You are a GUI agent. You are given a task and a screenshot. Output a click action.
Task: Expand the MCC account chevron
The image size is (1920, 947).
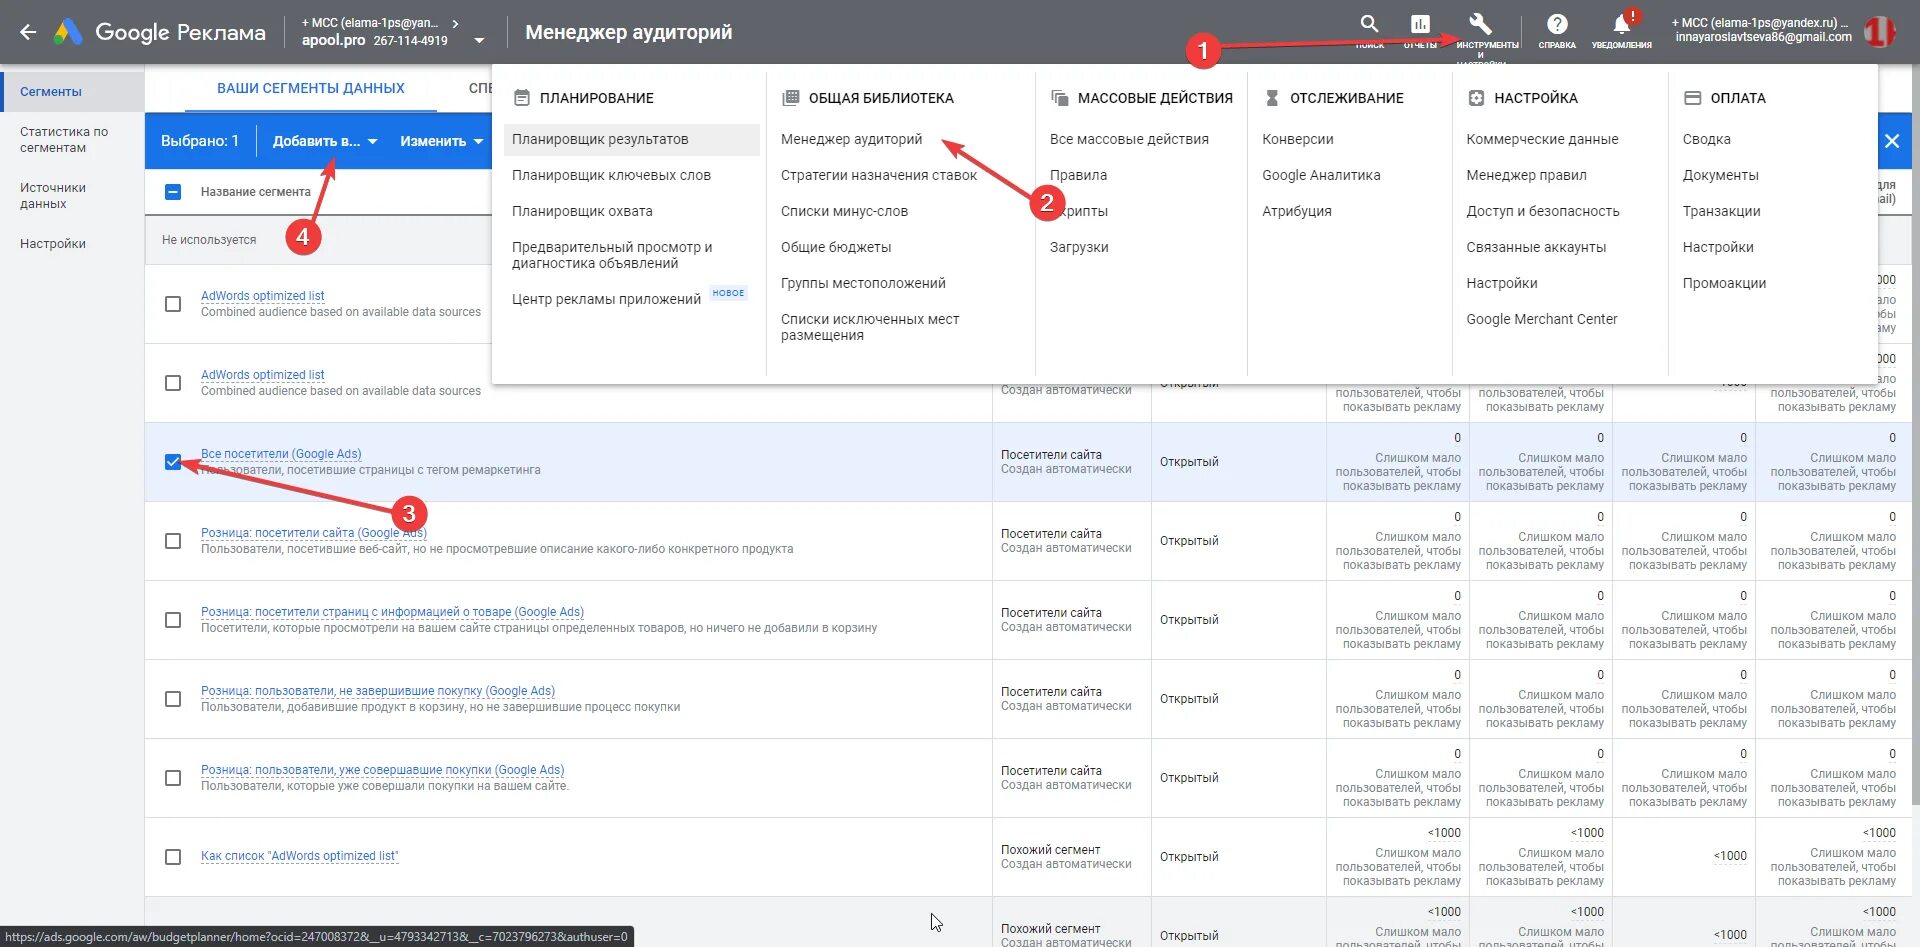point(456,23)
